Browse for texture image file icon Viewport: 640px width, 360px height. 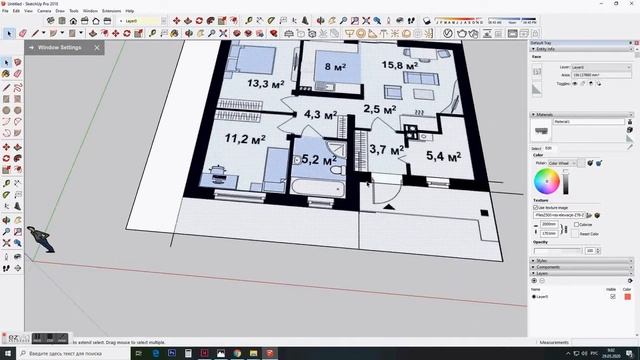pos(589,215)
